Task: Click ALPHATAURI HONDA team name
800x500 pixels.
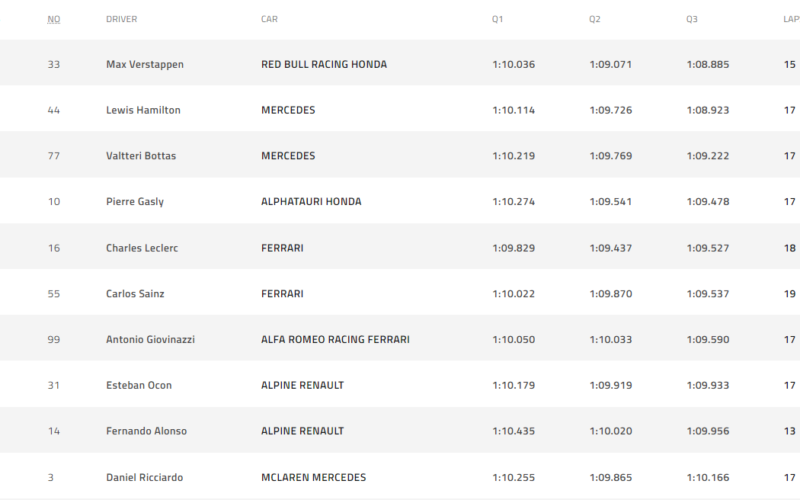Action: (x=311, y=202)
